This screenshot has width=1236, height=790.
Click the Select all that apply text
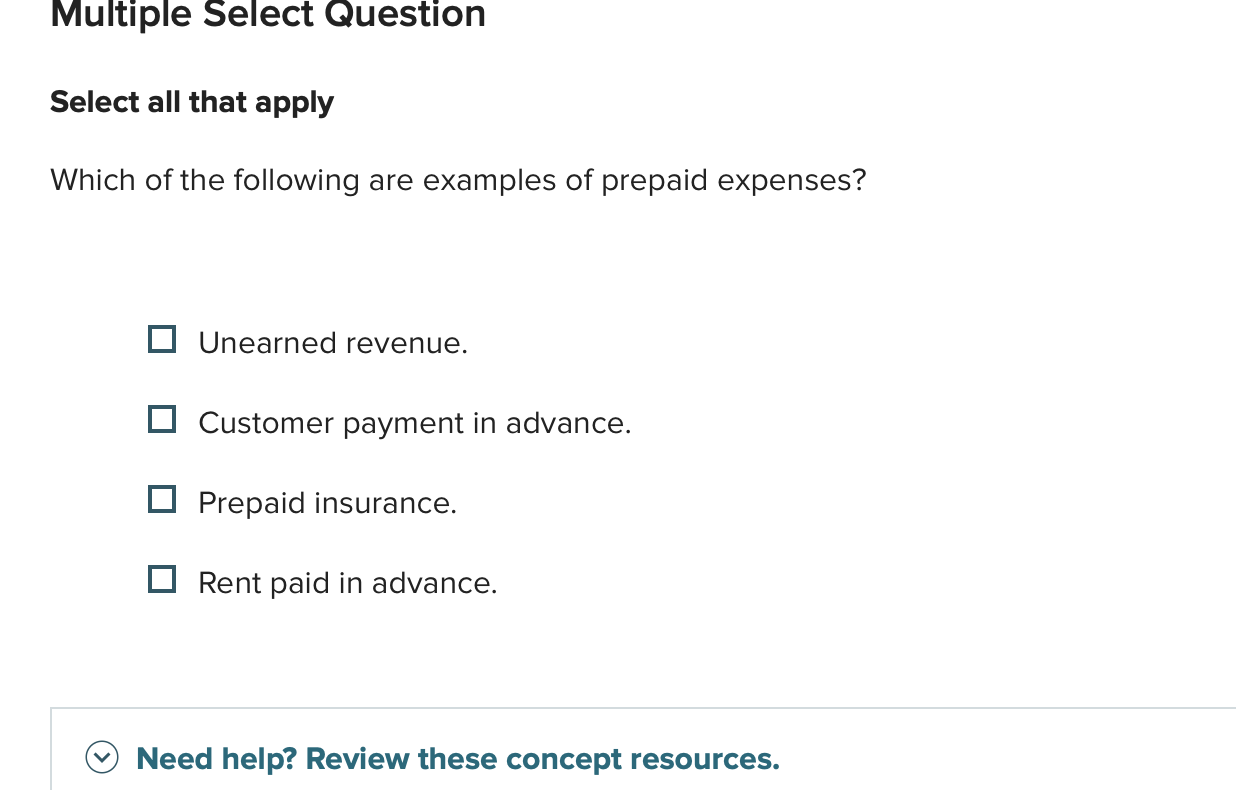[192, 102]
